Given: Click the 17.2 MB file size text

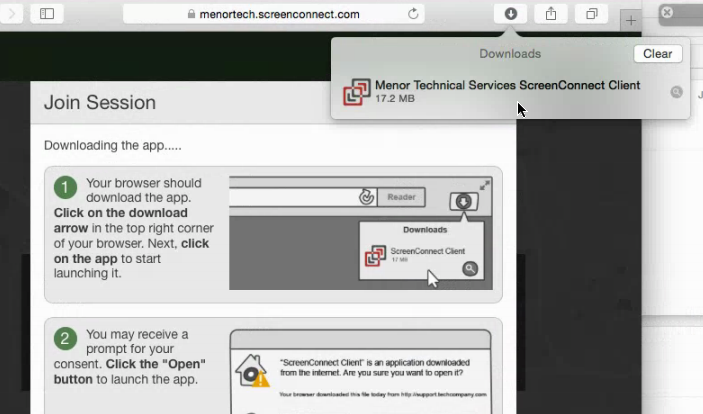Looking at the screenshot, I should 395,99.
